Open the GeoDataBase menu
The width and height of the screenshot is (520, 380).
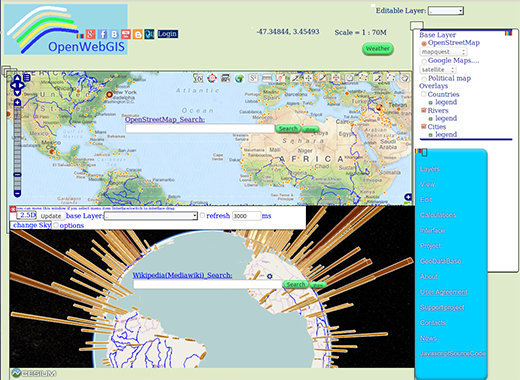[x=440, y=261]
